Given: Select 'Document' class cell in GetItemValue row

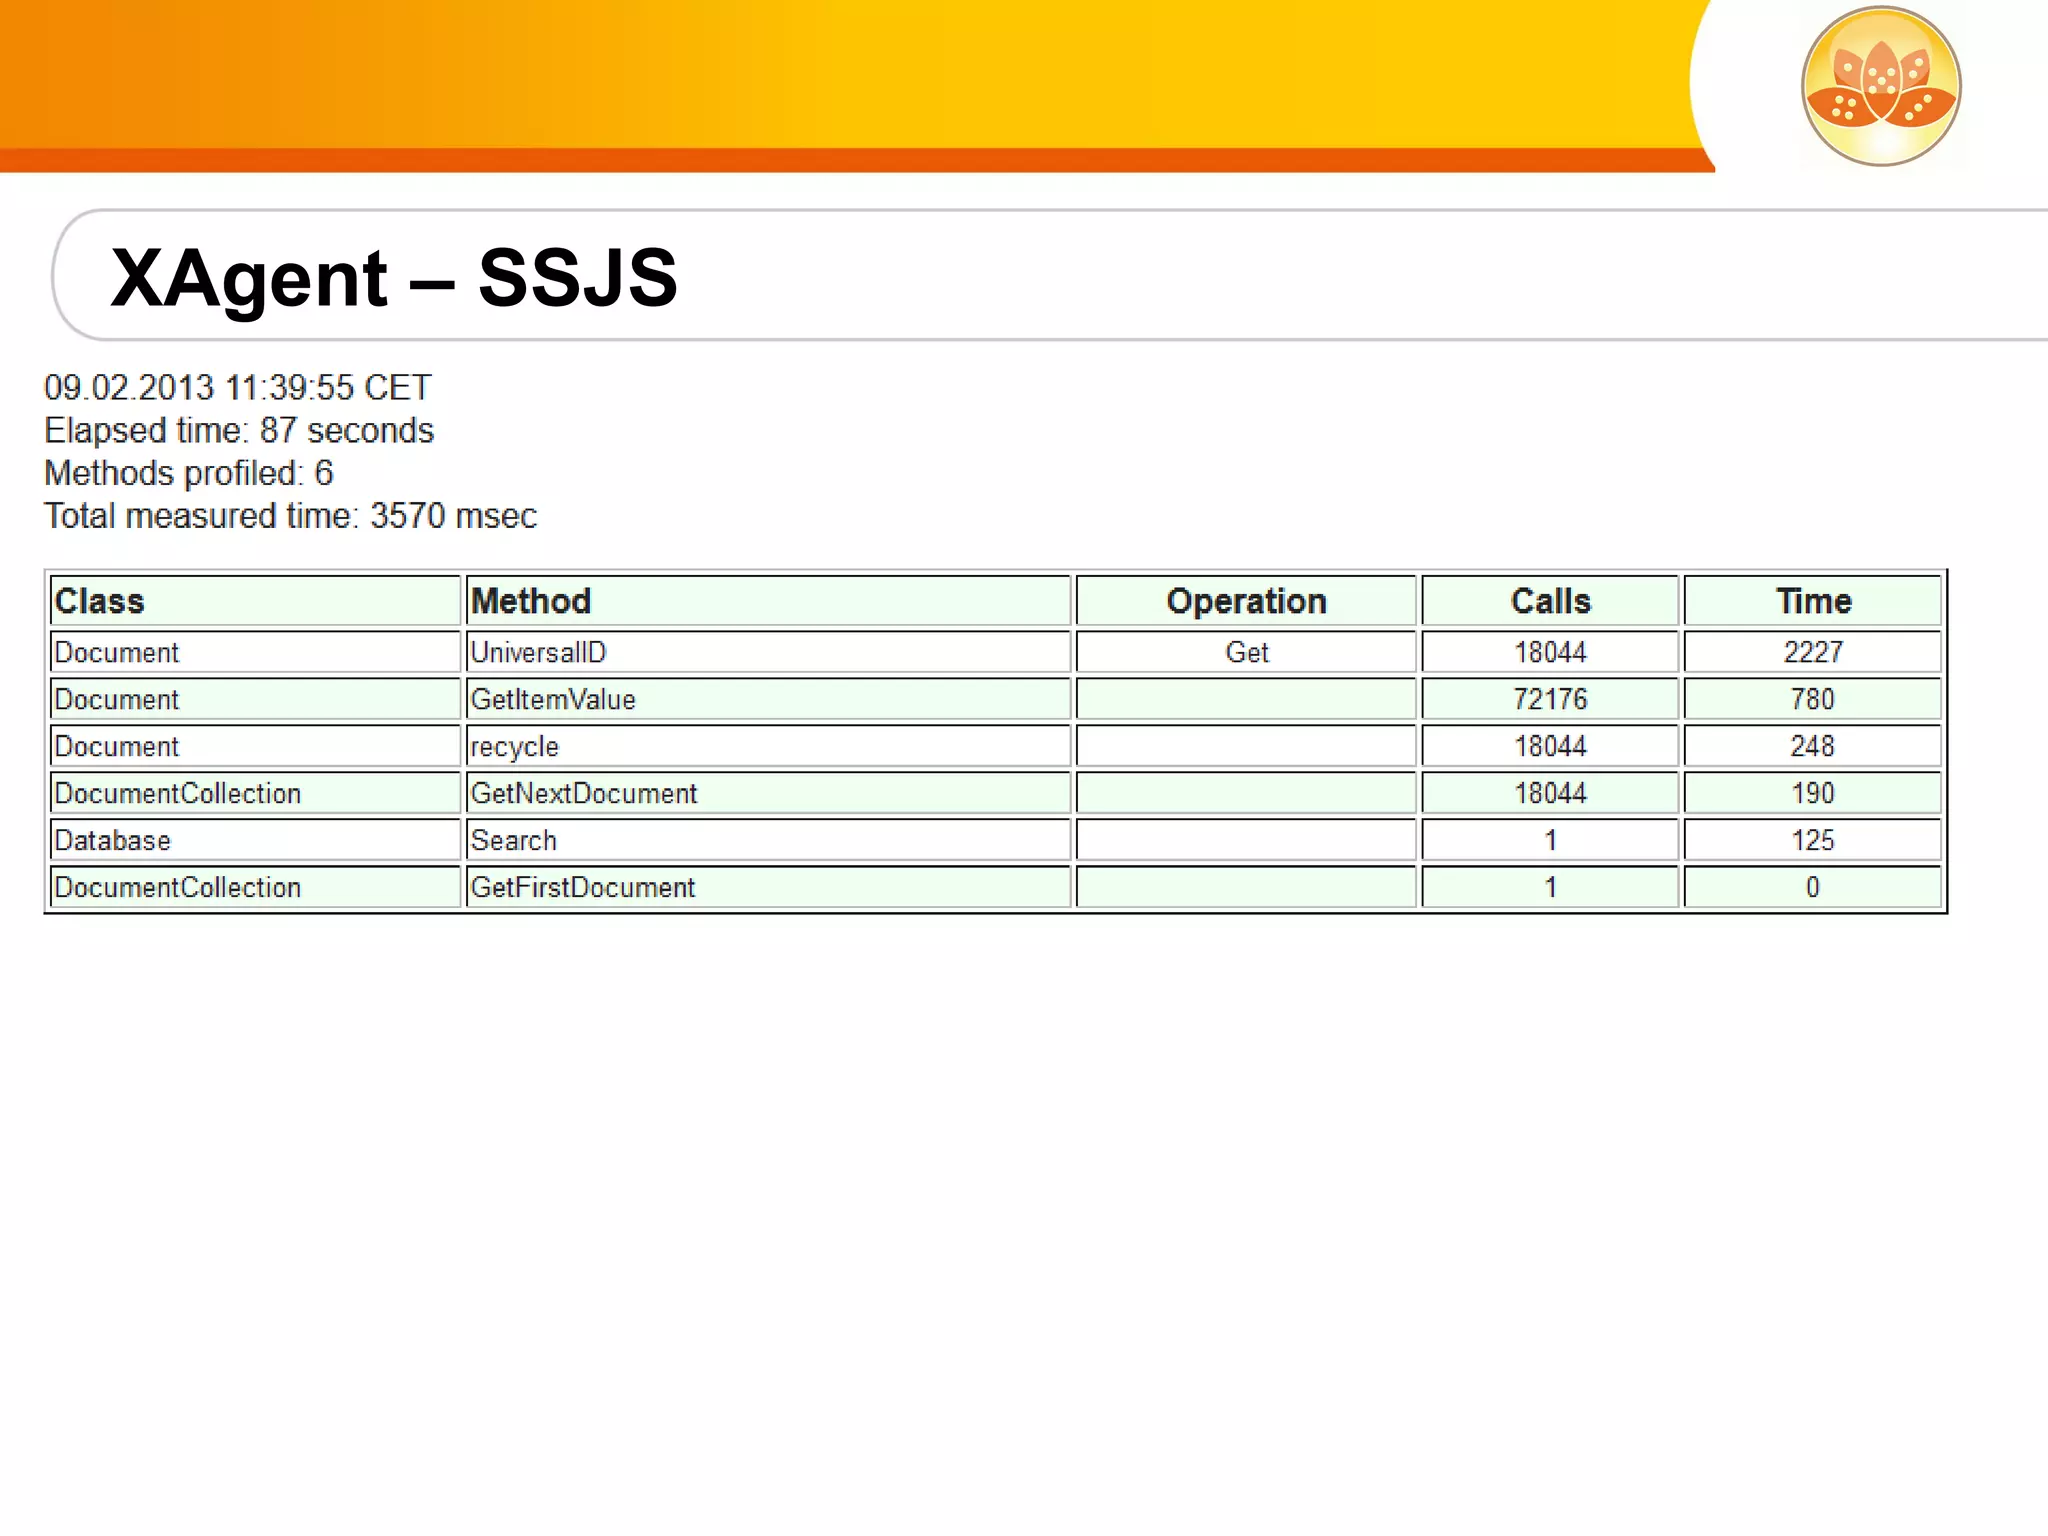Looking at the screenshot, I should pos(255,699).
